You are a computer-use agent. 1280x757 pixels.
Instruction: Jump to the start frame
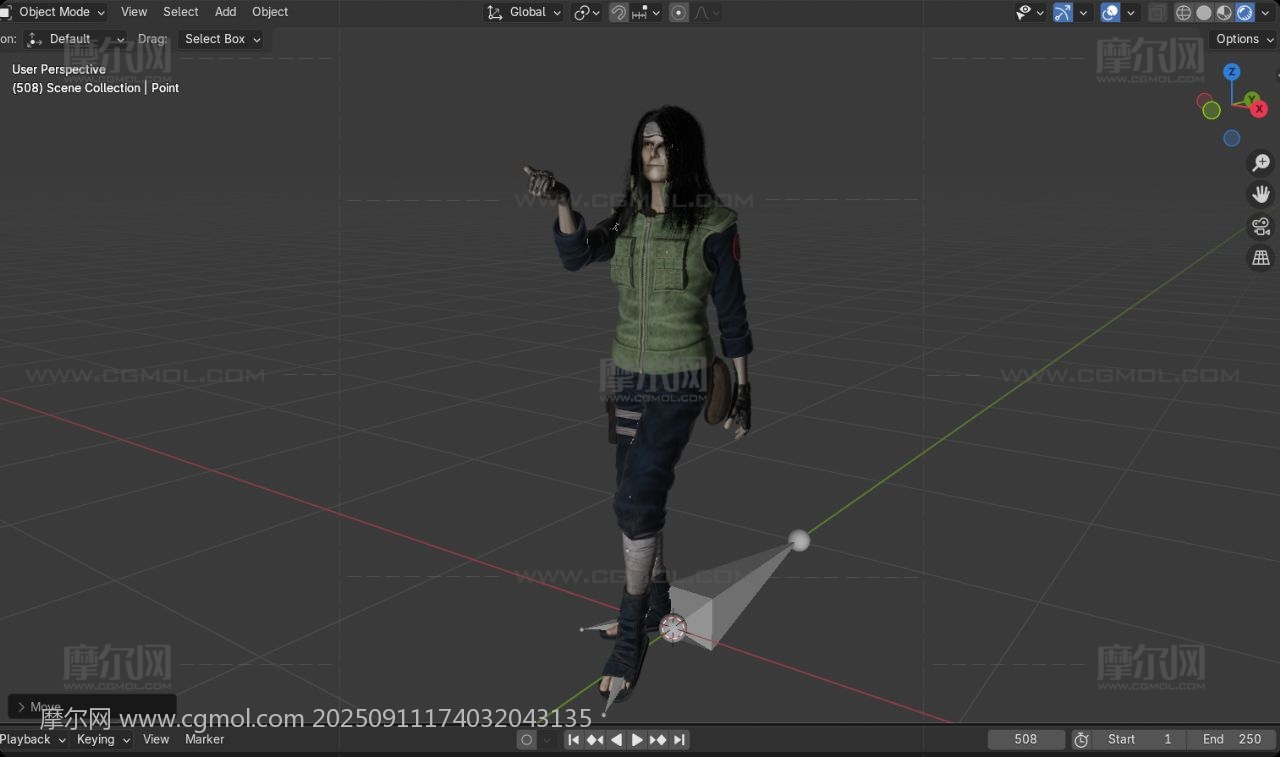pos(574,740)
